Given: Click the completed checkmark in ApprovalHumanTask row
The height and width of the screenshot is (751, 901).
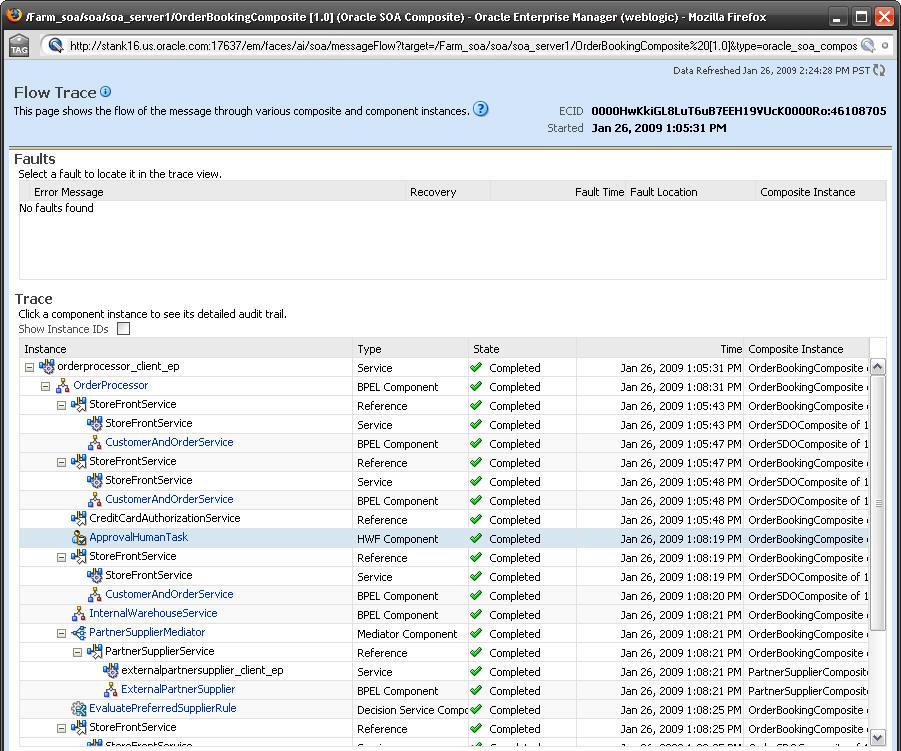Looking at the screenshot, I should point(476,538).
